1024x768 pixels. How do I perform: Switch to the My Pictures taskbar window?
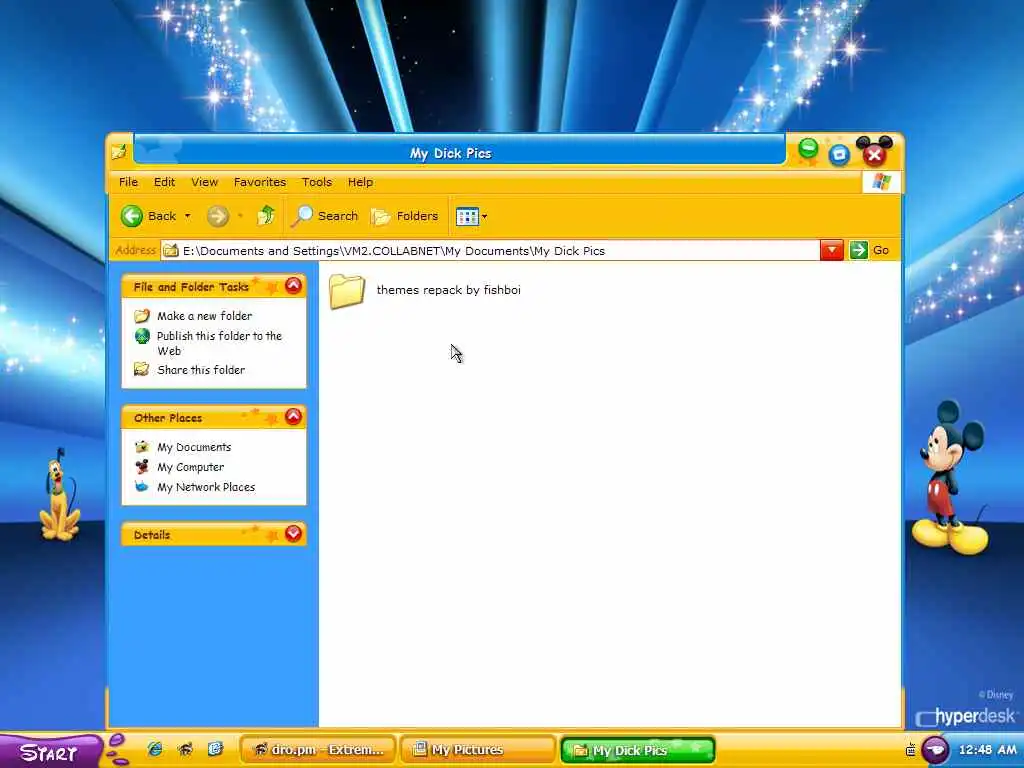477,750
